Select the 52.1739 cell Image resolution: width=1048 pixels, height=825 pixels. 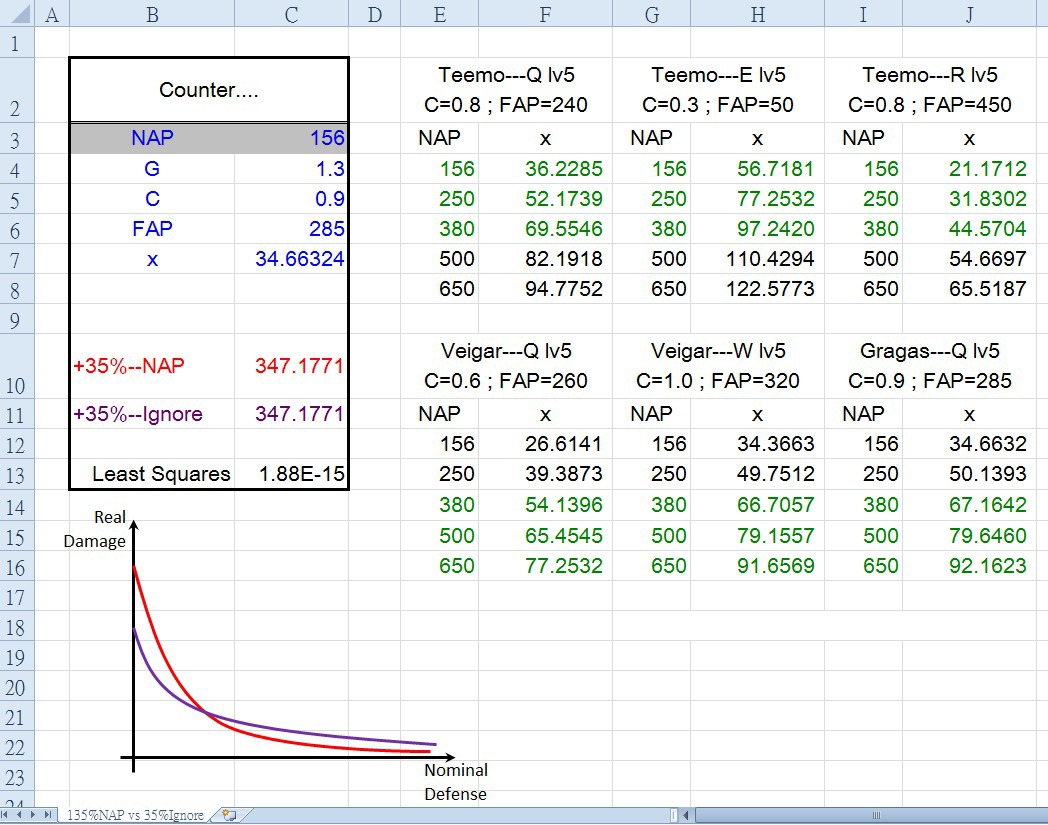[x=545, y=199]
